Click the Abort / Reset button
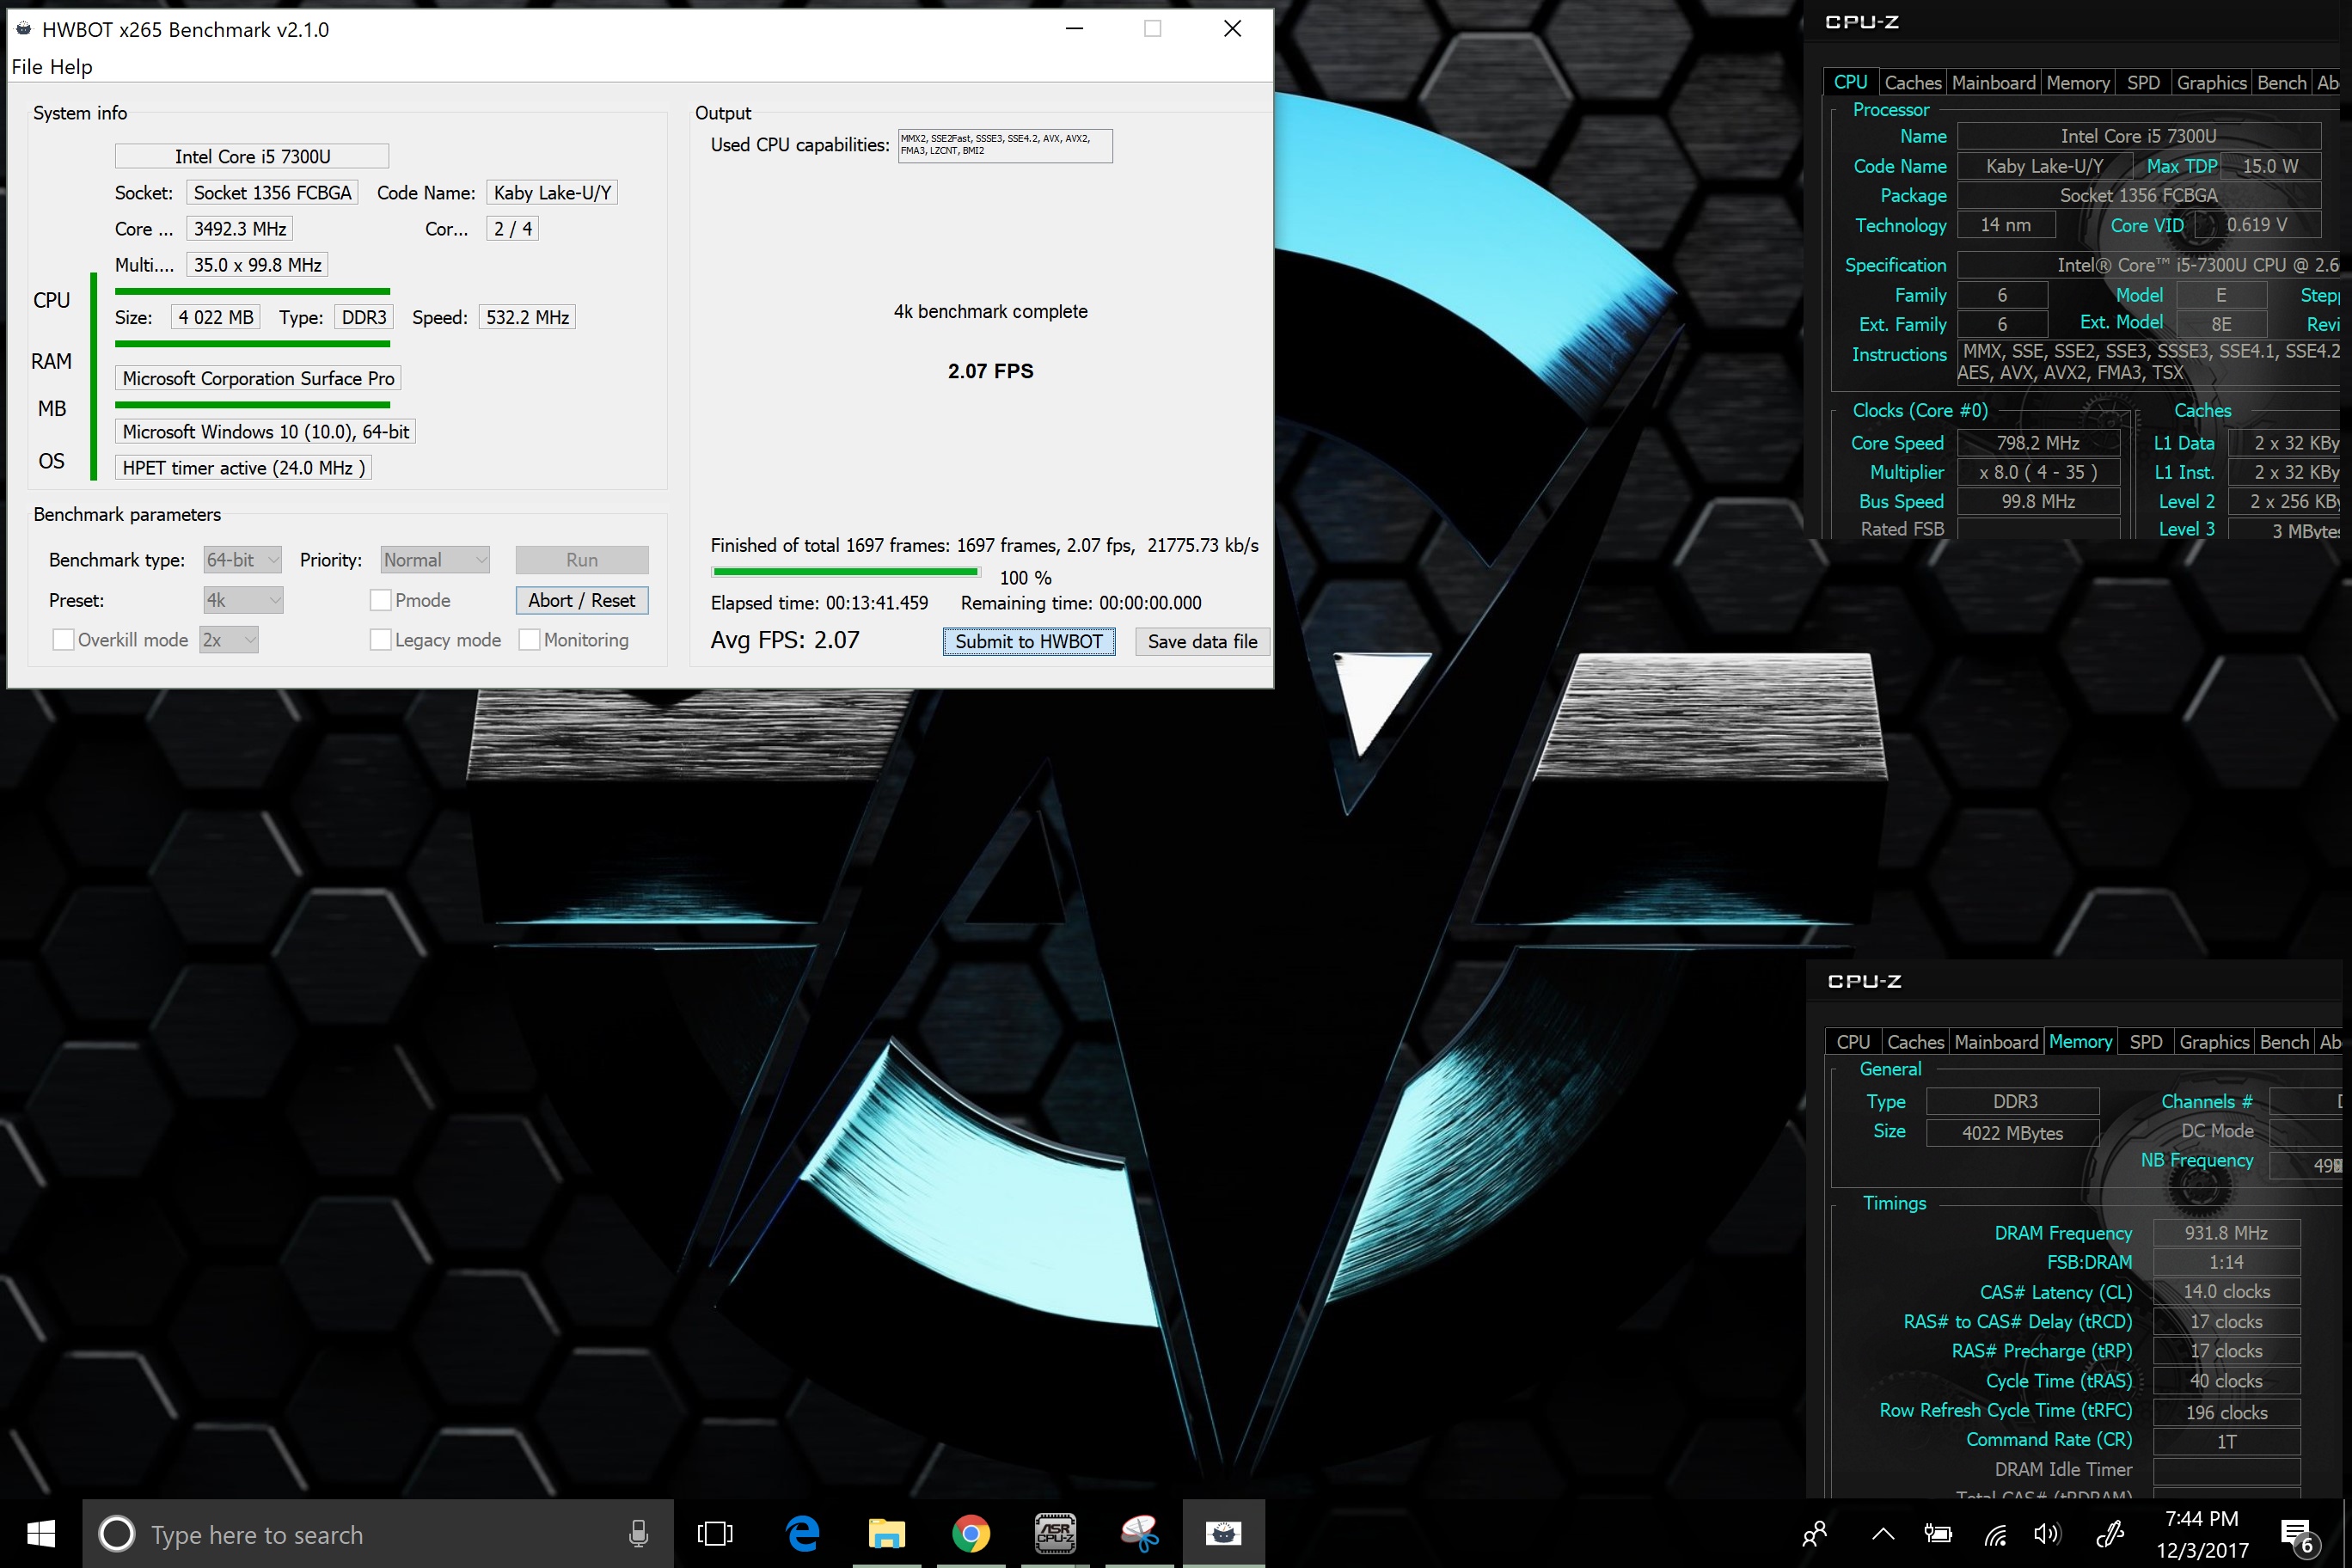The height and width of the screenshot is (1568, 2352). (582, 600)
